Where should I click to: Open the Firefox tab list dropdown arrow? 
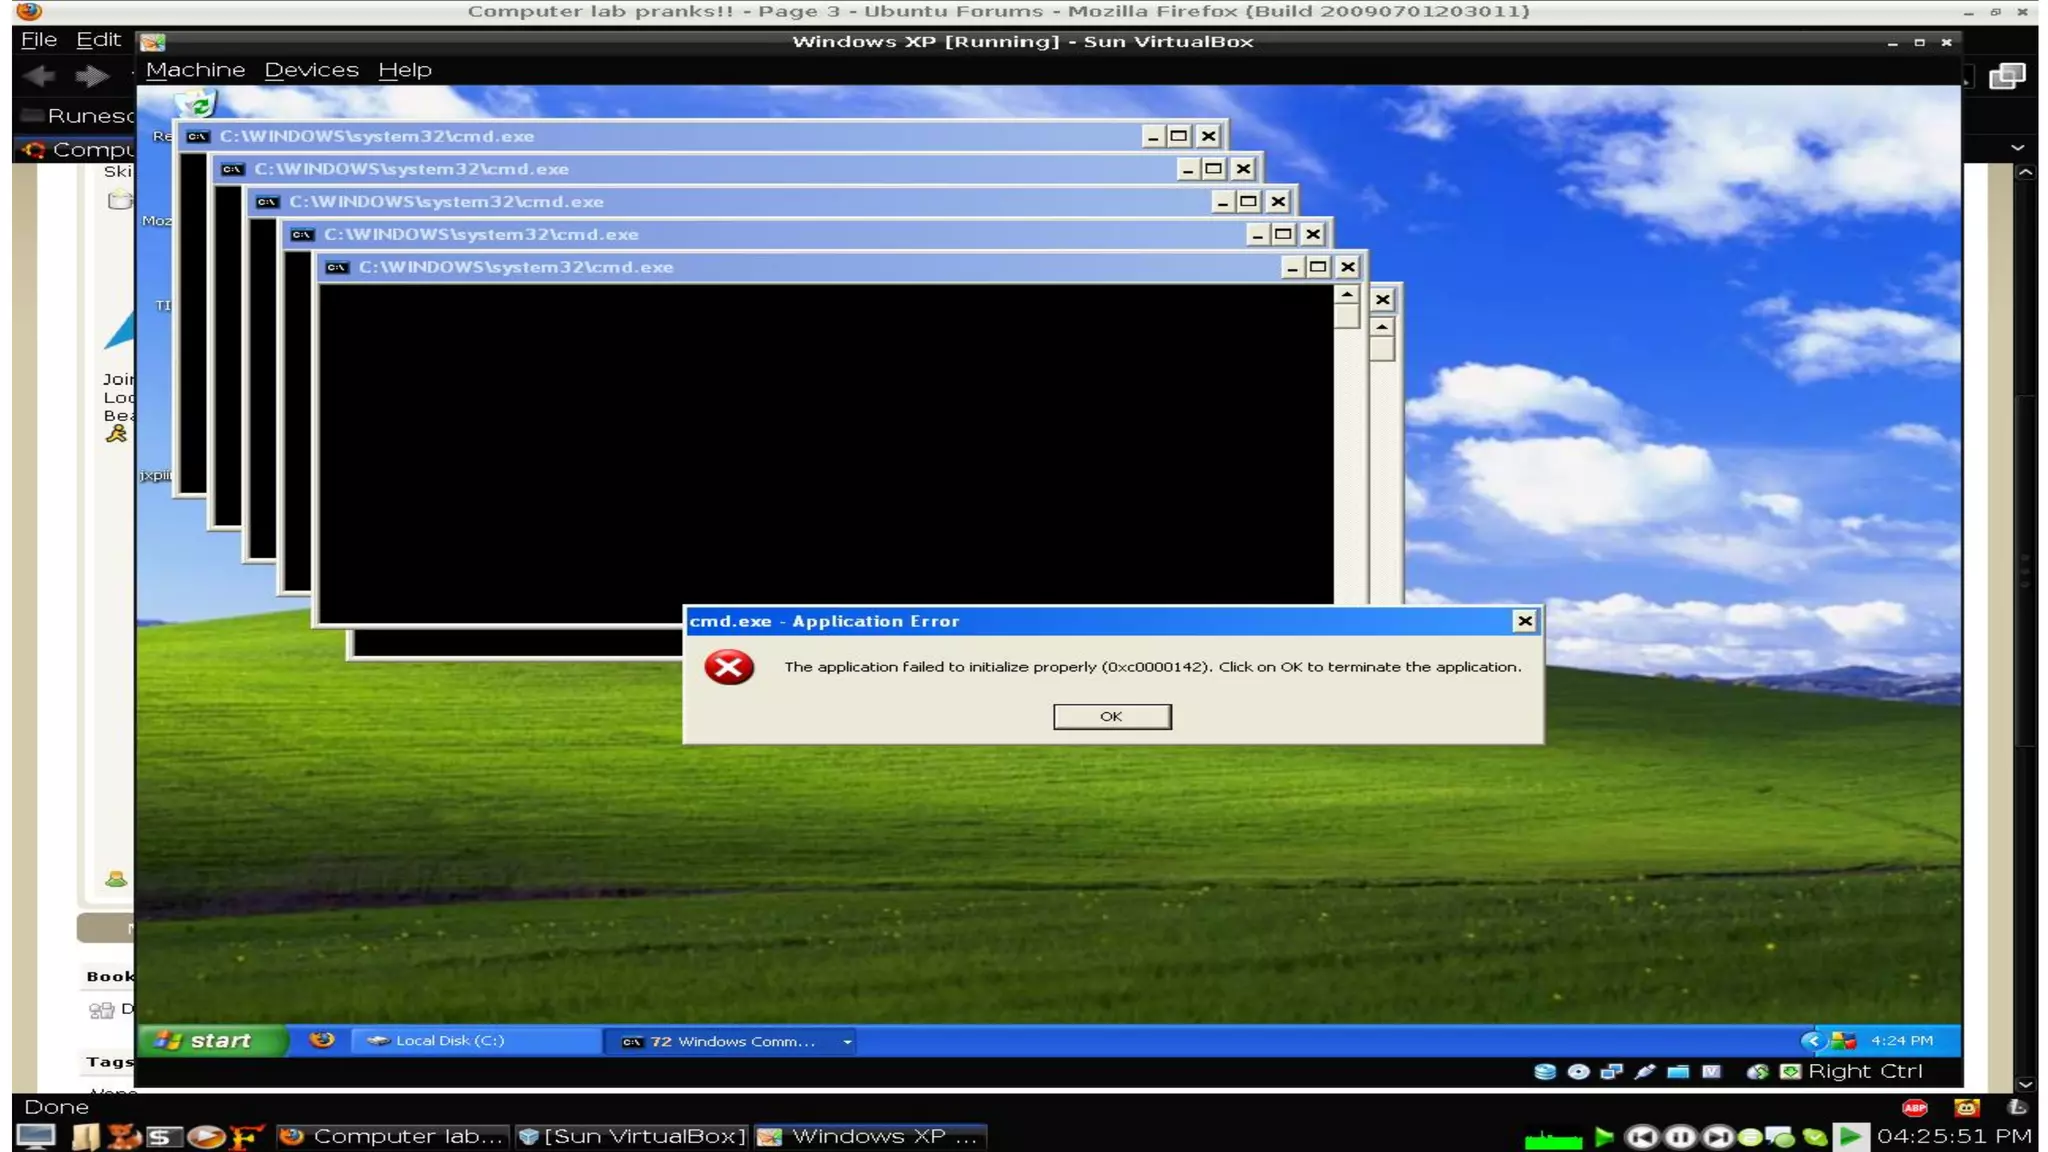coord(2017,148)
